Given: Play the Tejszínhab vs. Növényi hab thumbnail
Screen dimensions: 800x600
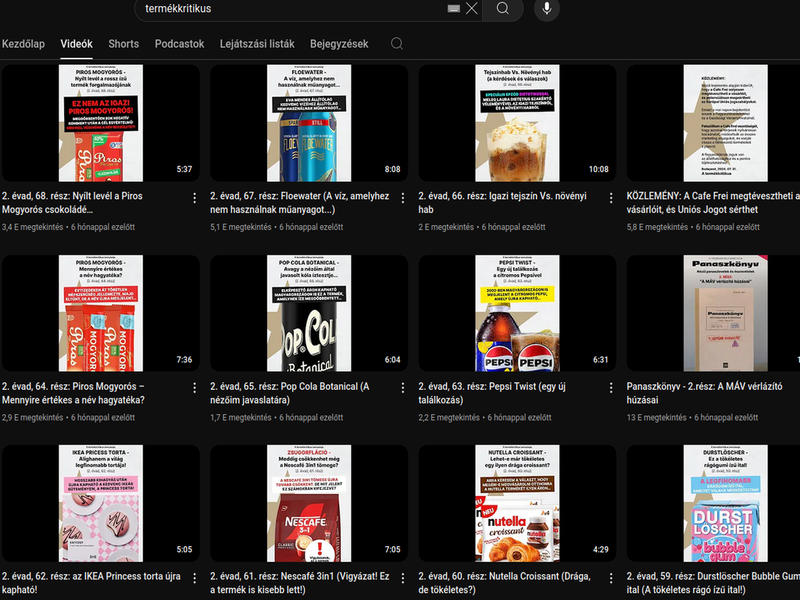Looking at the screenshot, I should [517, 123].
